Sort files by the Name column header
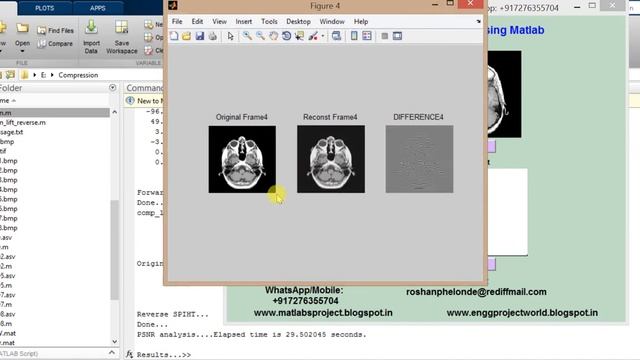Screen dimensions: 640x360 (8, 100)
